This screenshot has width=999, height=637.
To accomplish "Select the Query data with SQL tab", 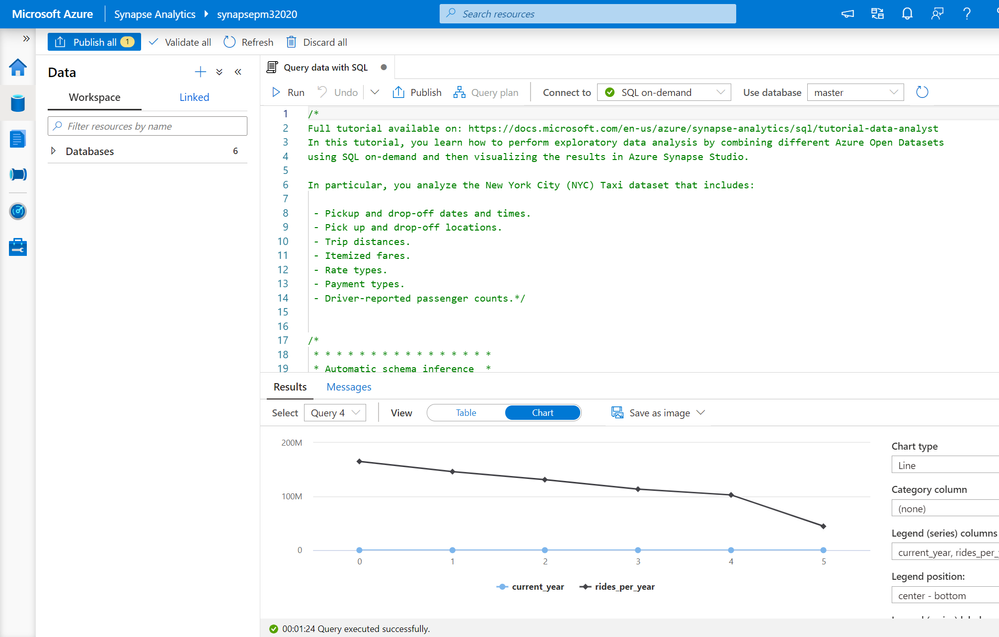I will click(x=326, y=67).
